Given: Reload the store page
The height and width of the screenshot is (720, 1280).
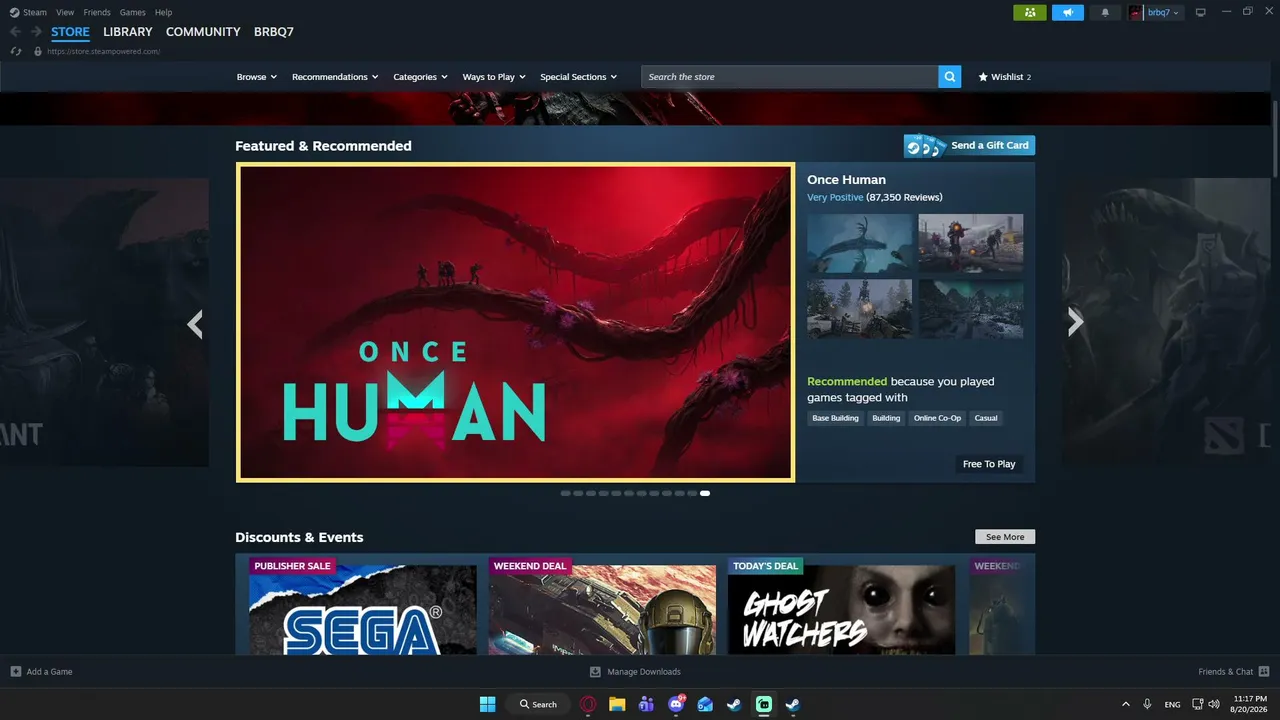Looking at the screenshot, I should coord(16,51).
